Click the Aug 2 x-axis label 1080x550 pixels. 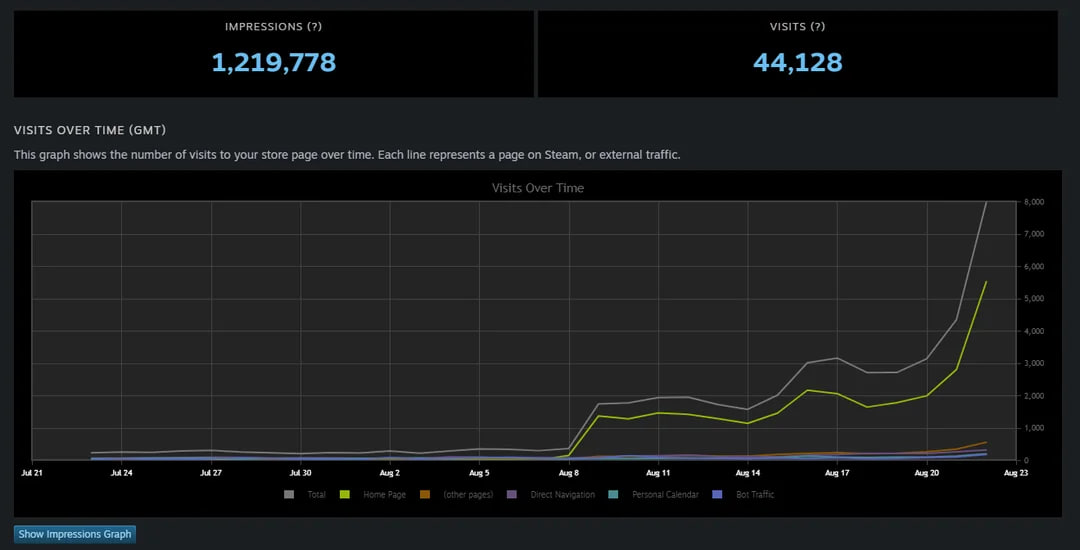390,473
